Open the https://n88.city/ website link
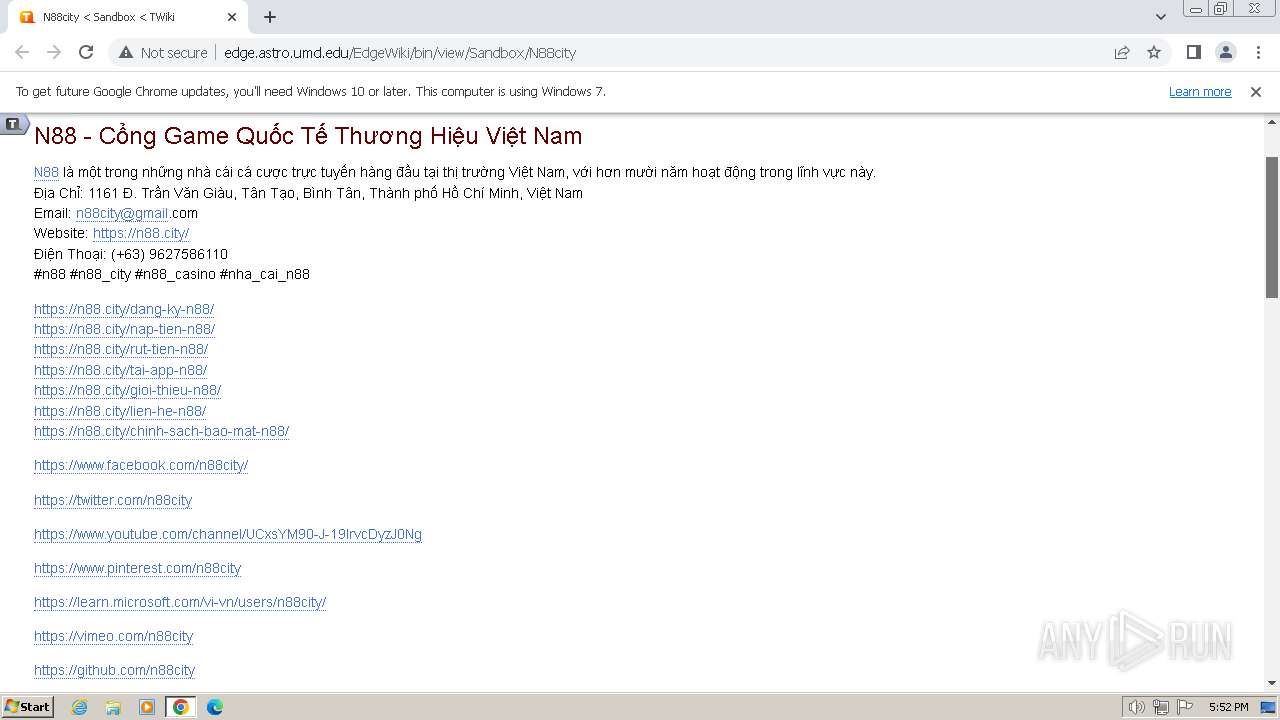 141,233
